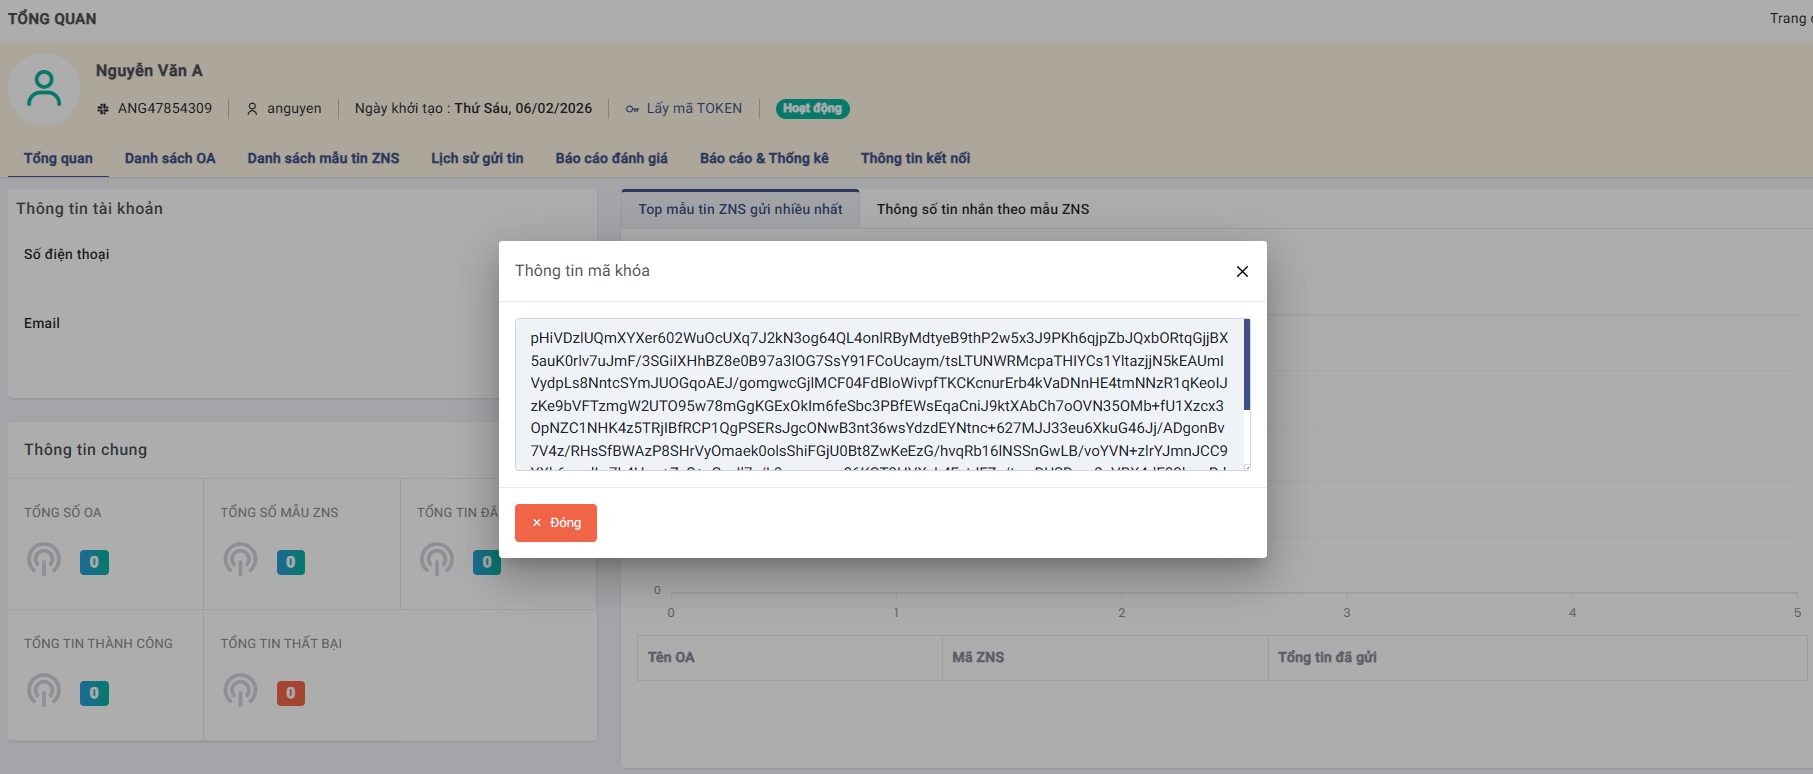Screen dimensions: 1813x774
Task: Click the account ID icon near ANG47854309
Action: [x=103, y=109]
